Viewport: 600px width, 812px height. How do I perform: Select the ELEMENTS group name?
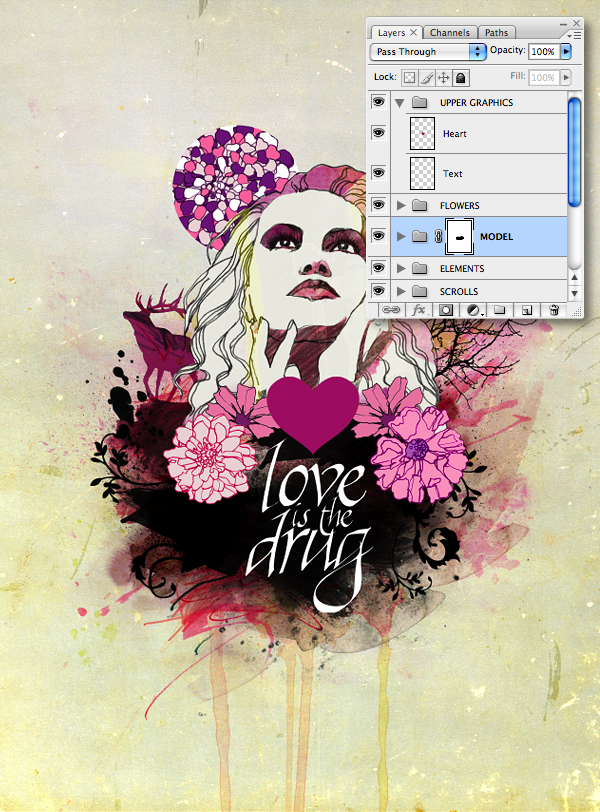click(x=462, y=268)
